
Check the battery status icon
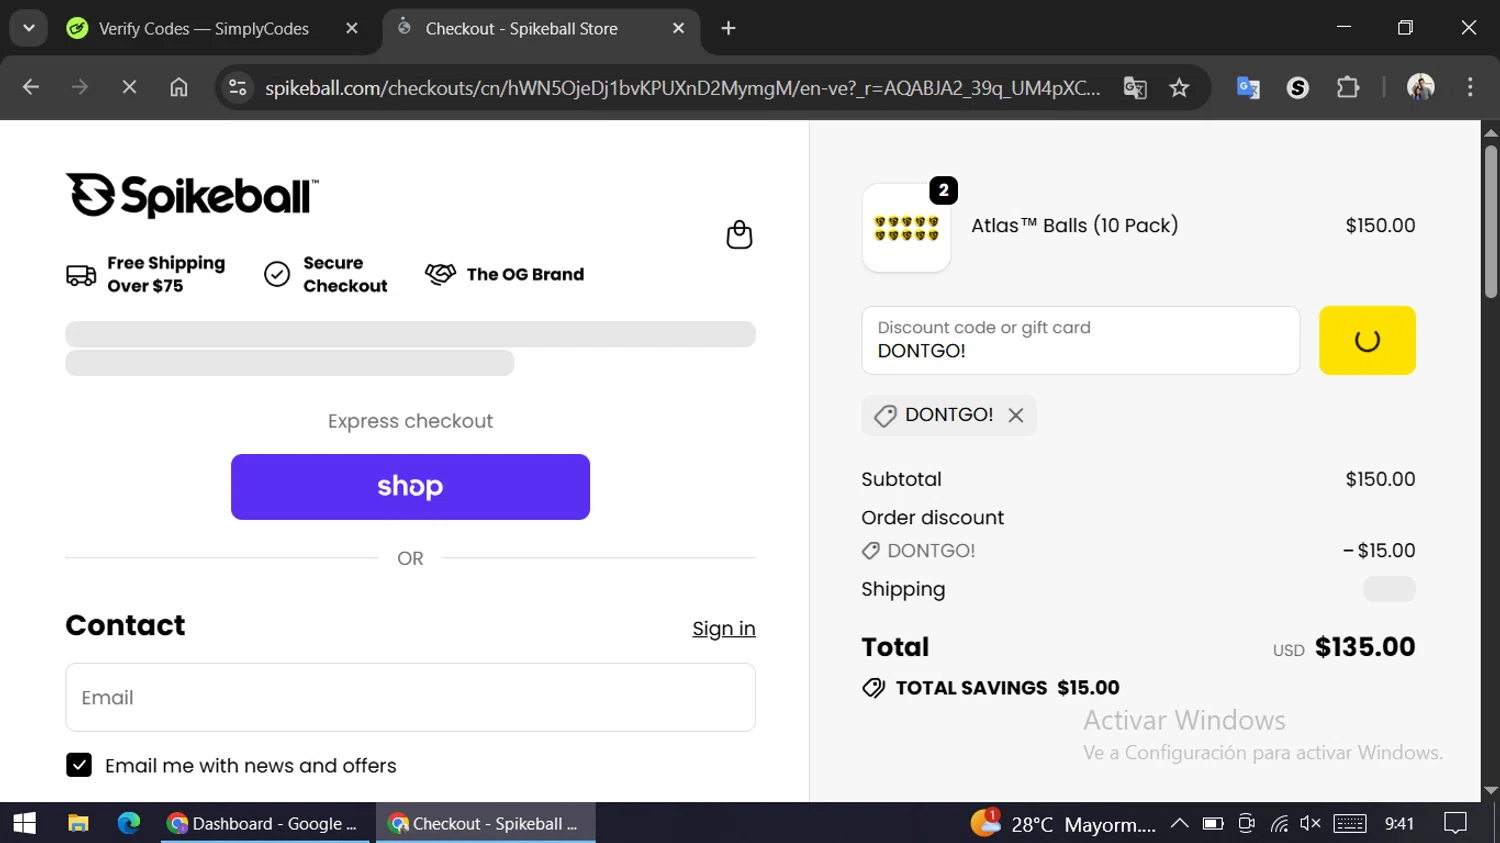pos(1213,823)
